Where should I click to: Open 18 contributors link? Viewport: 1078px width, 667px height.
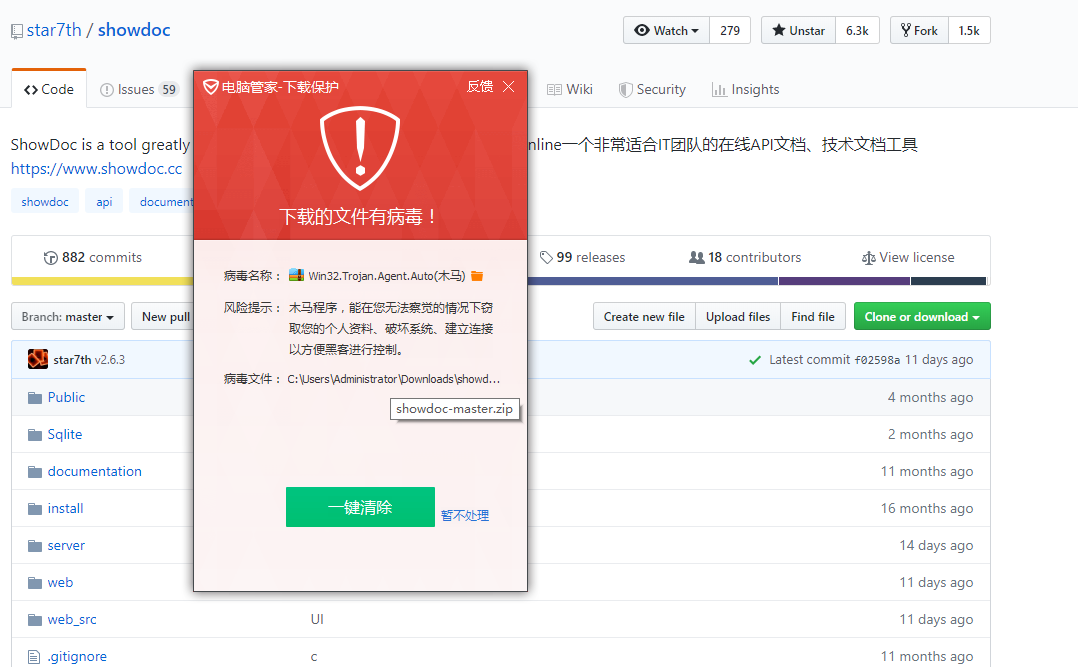(x=745, y=257)
